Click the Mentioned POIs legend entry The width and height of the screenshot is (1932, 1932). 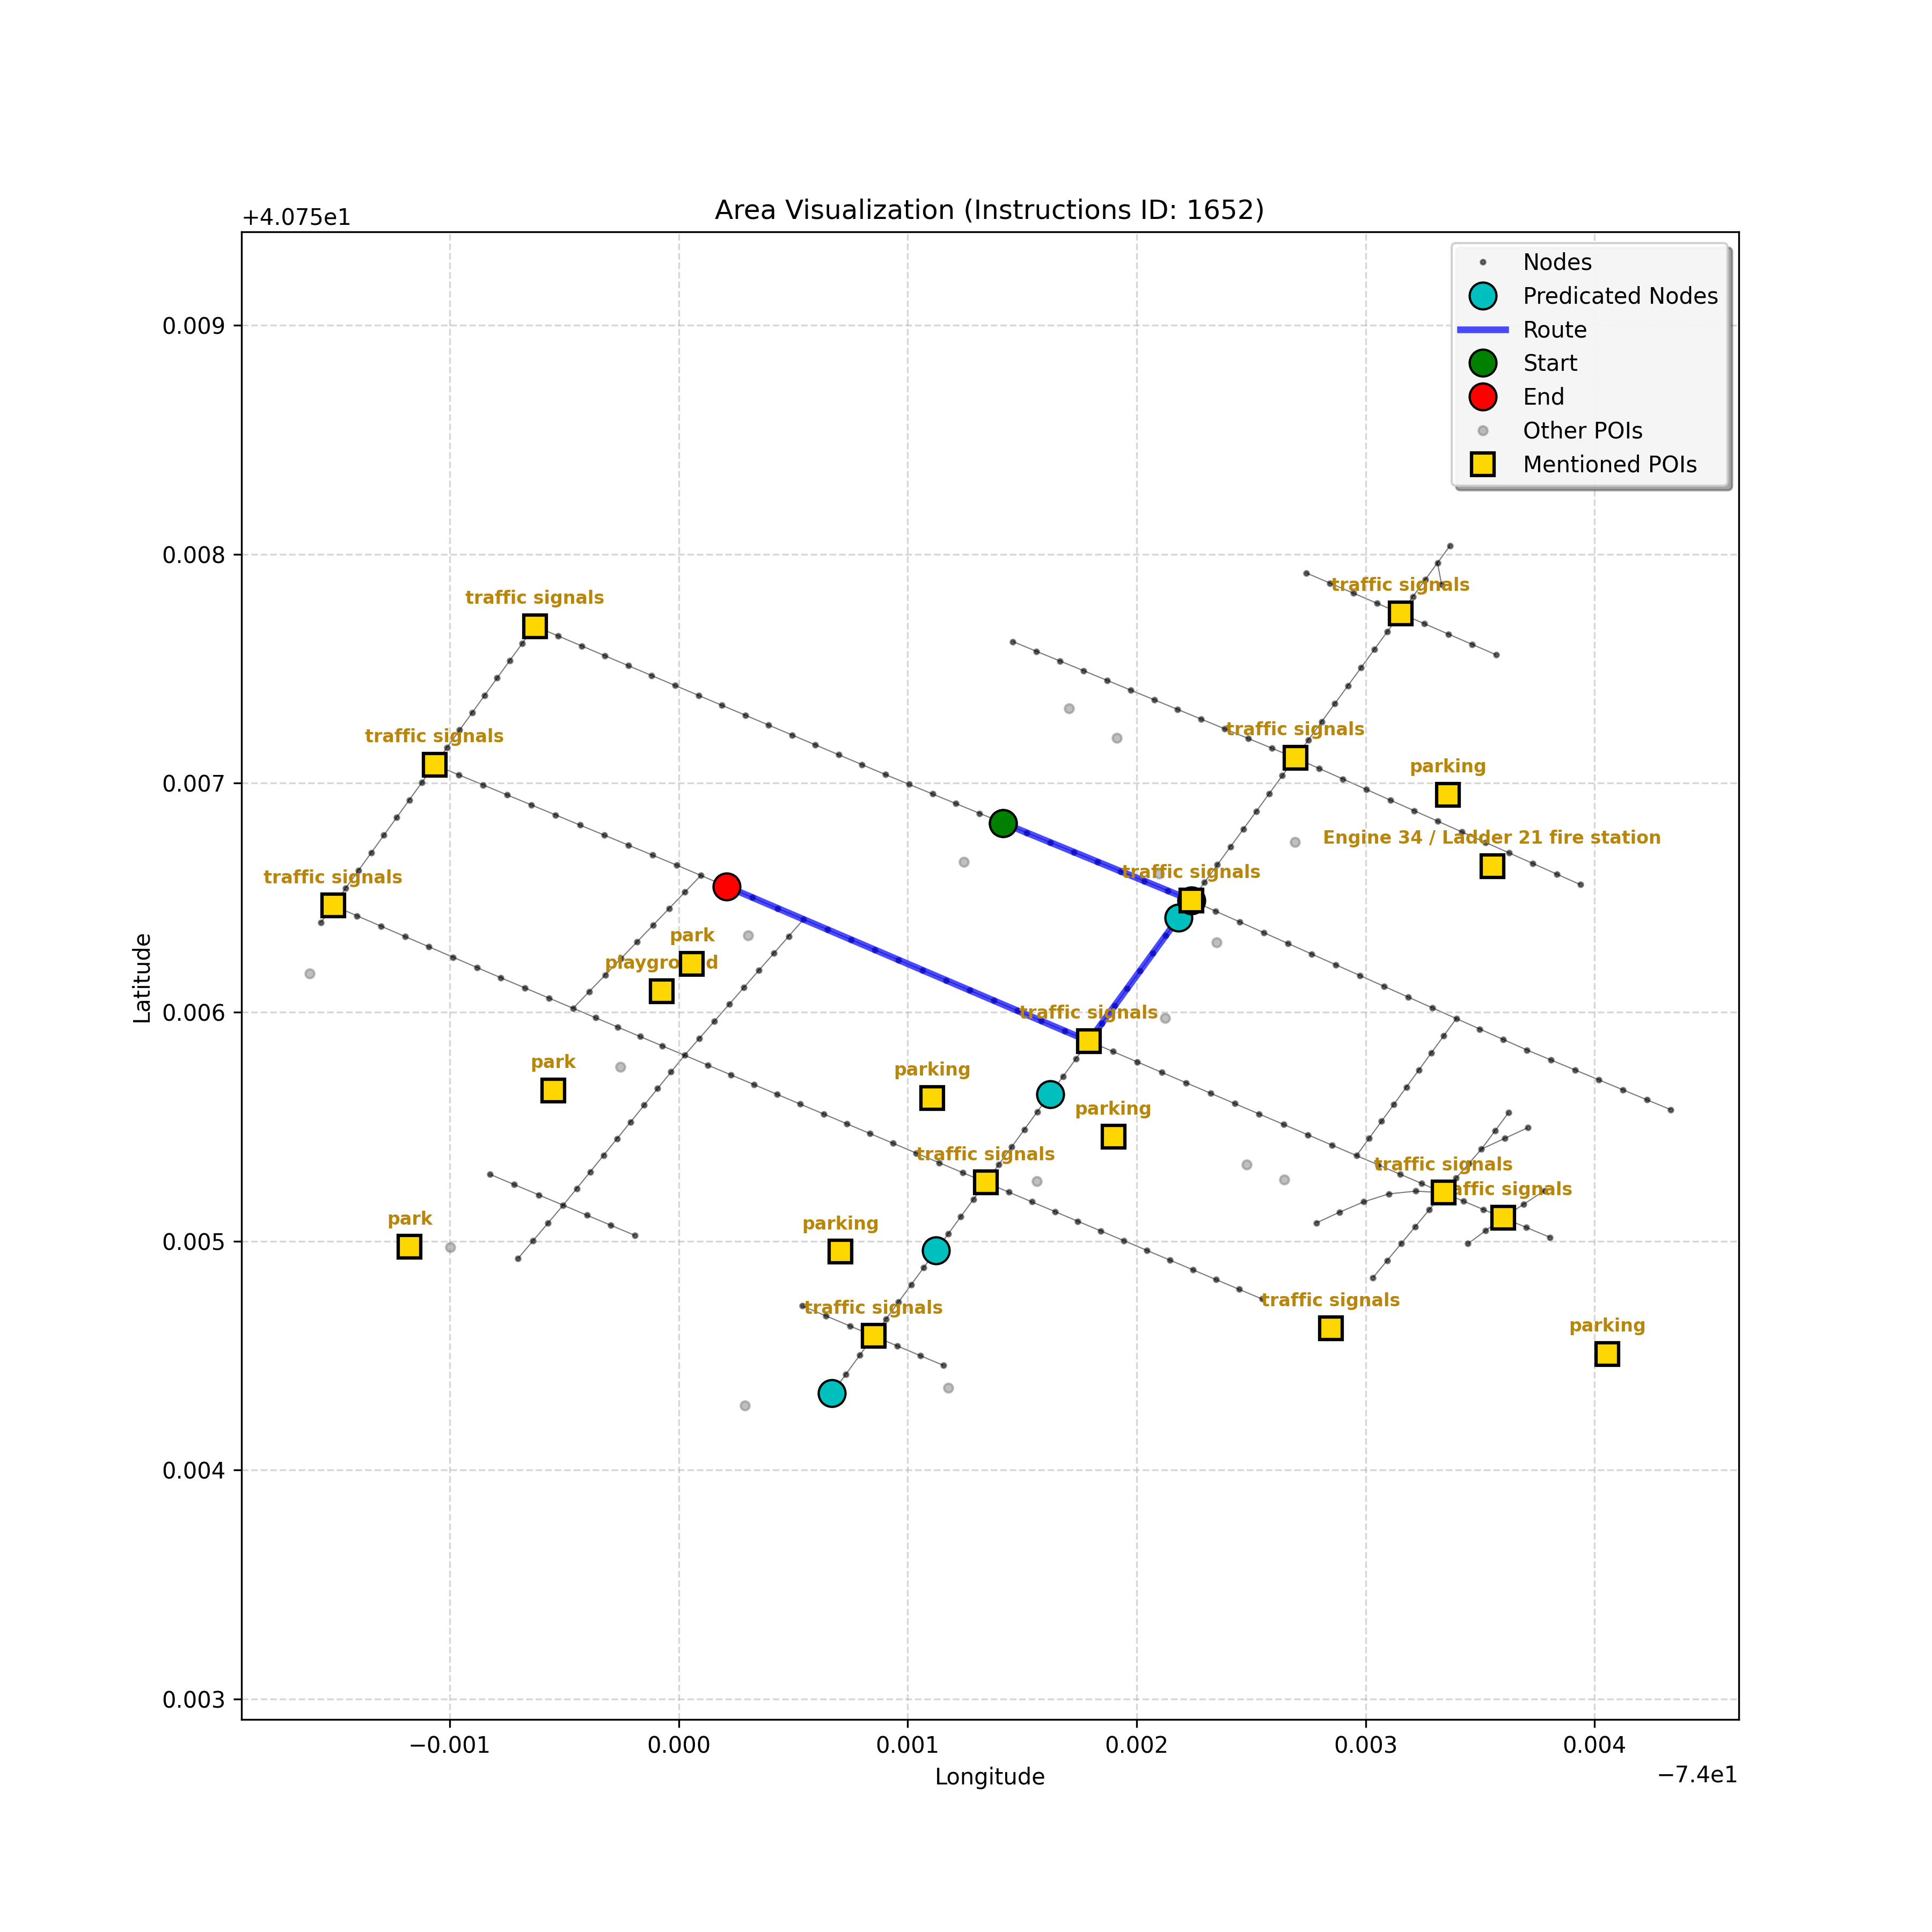coord(1609,465)
